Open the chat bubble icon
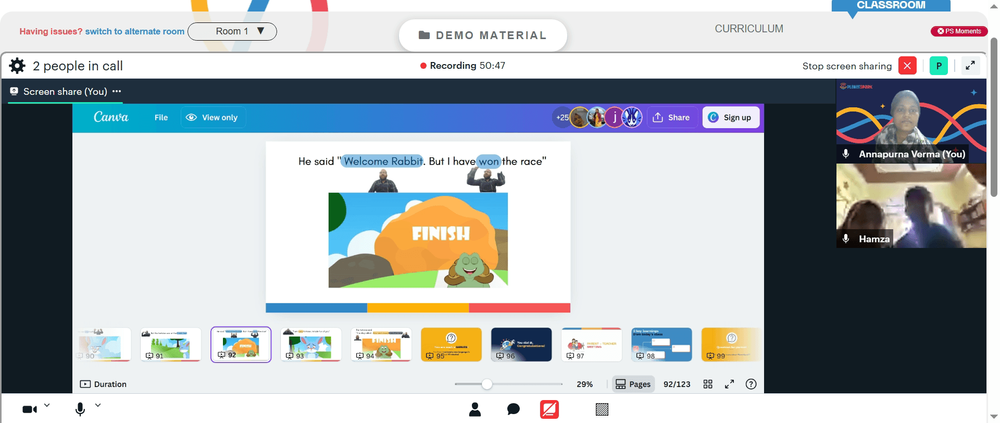The image size is (1000, 423). (513, 409)
